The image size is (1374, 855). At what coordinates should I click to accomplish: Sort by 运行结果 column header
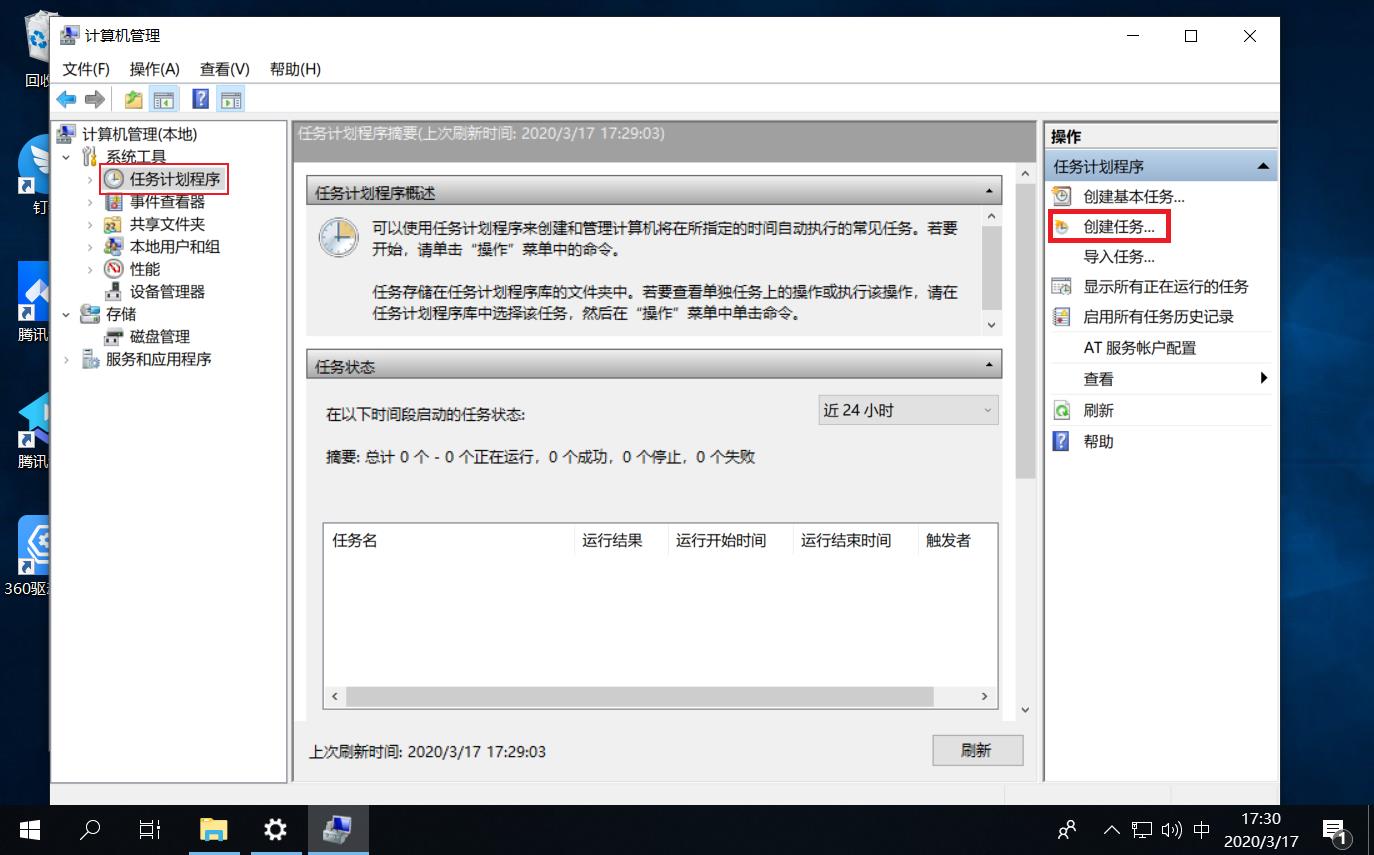click(x=621, y=540)
